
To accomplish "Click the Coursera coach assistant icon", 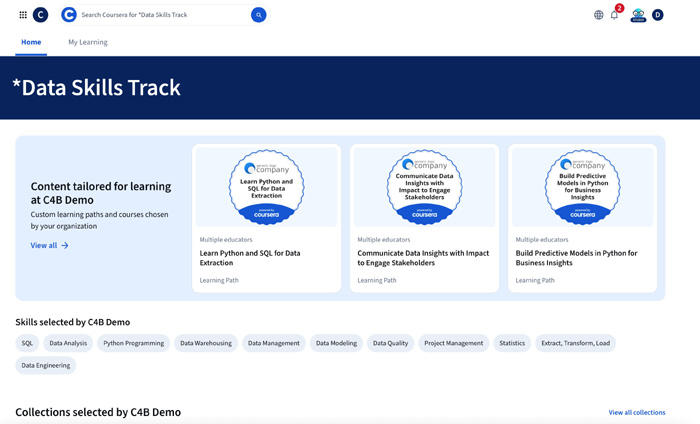I will pos(638,15).
